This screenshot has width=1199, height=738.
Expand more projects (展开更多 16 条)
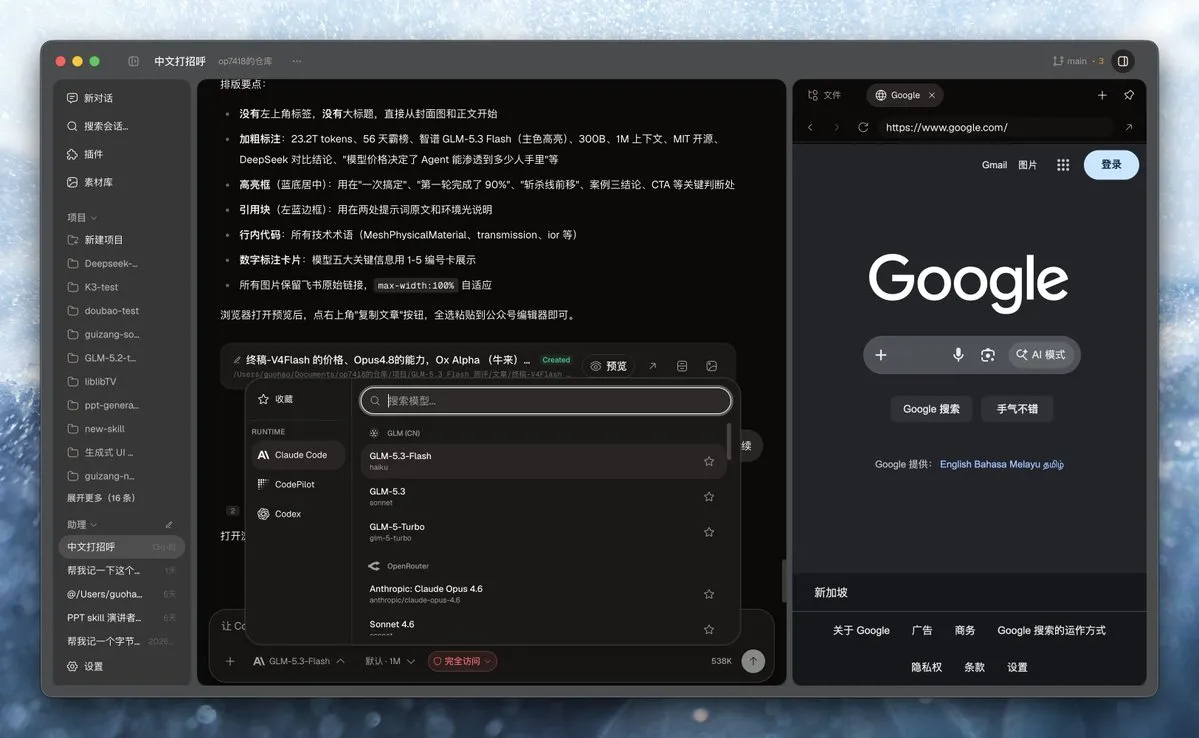click(101, 498)
